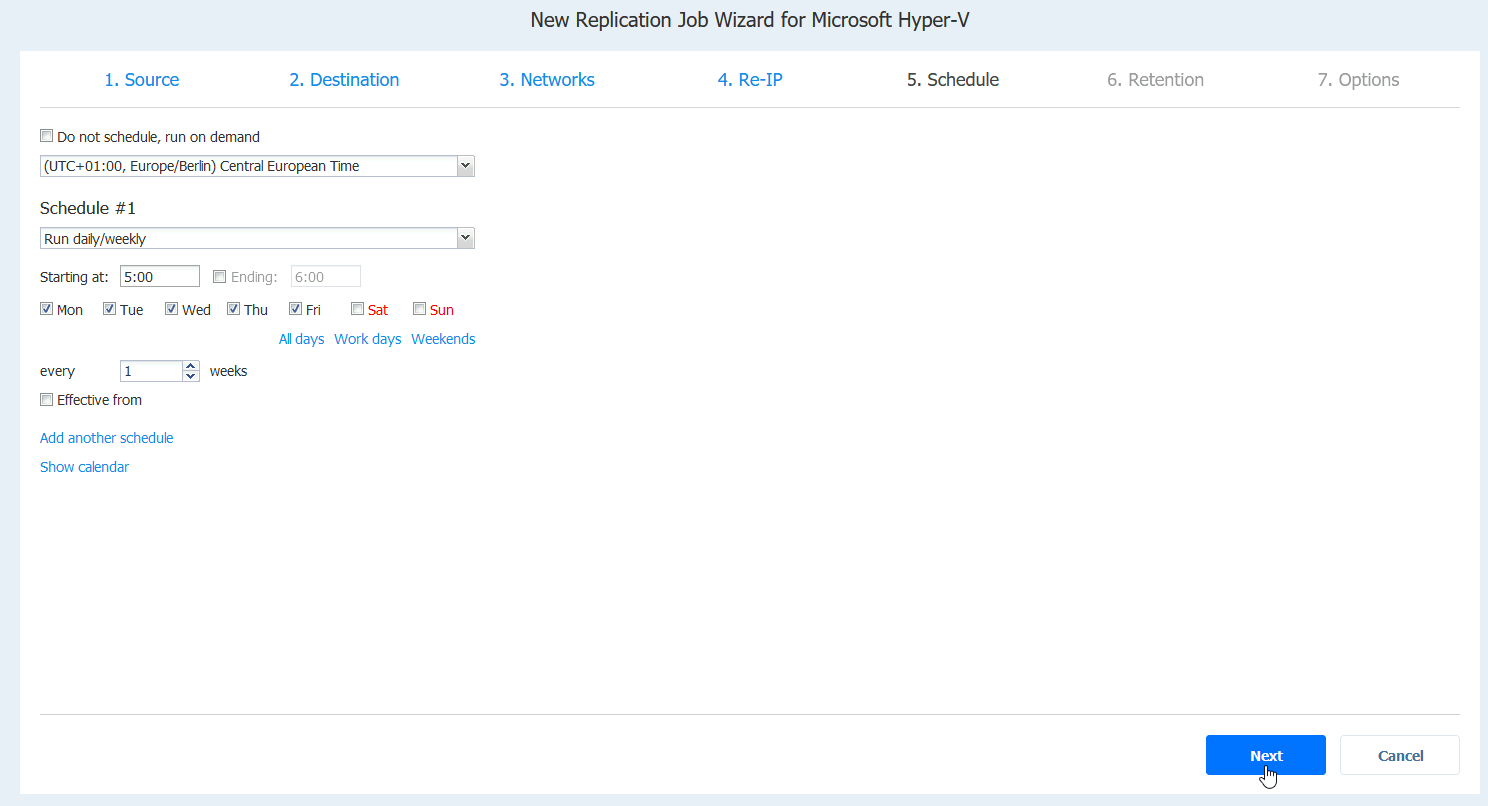The image size is (1488, 806).
Task: Tick 'Do not schedule, run on demand' checkbox
Action: tap(46, 137)
